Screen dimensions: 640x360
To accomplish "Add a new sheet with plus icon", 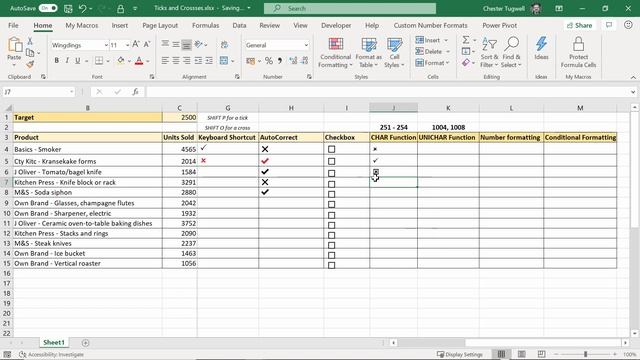I will click(x=85, y=343).
